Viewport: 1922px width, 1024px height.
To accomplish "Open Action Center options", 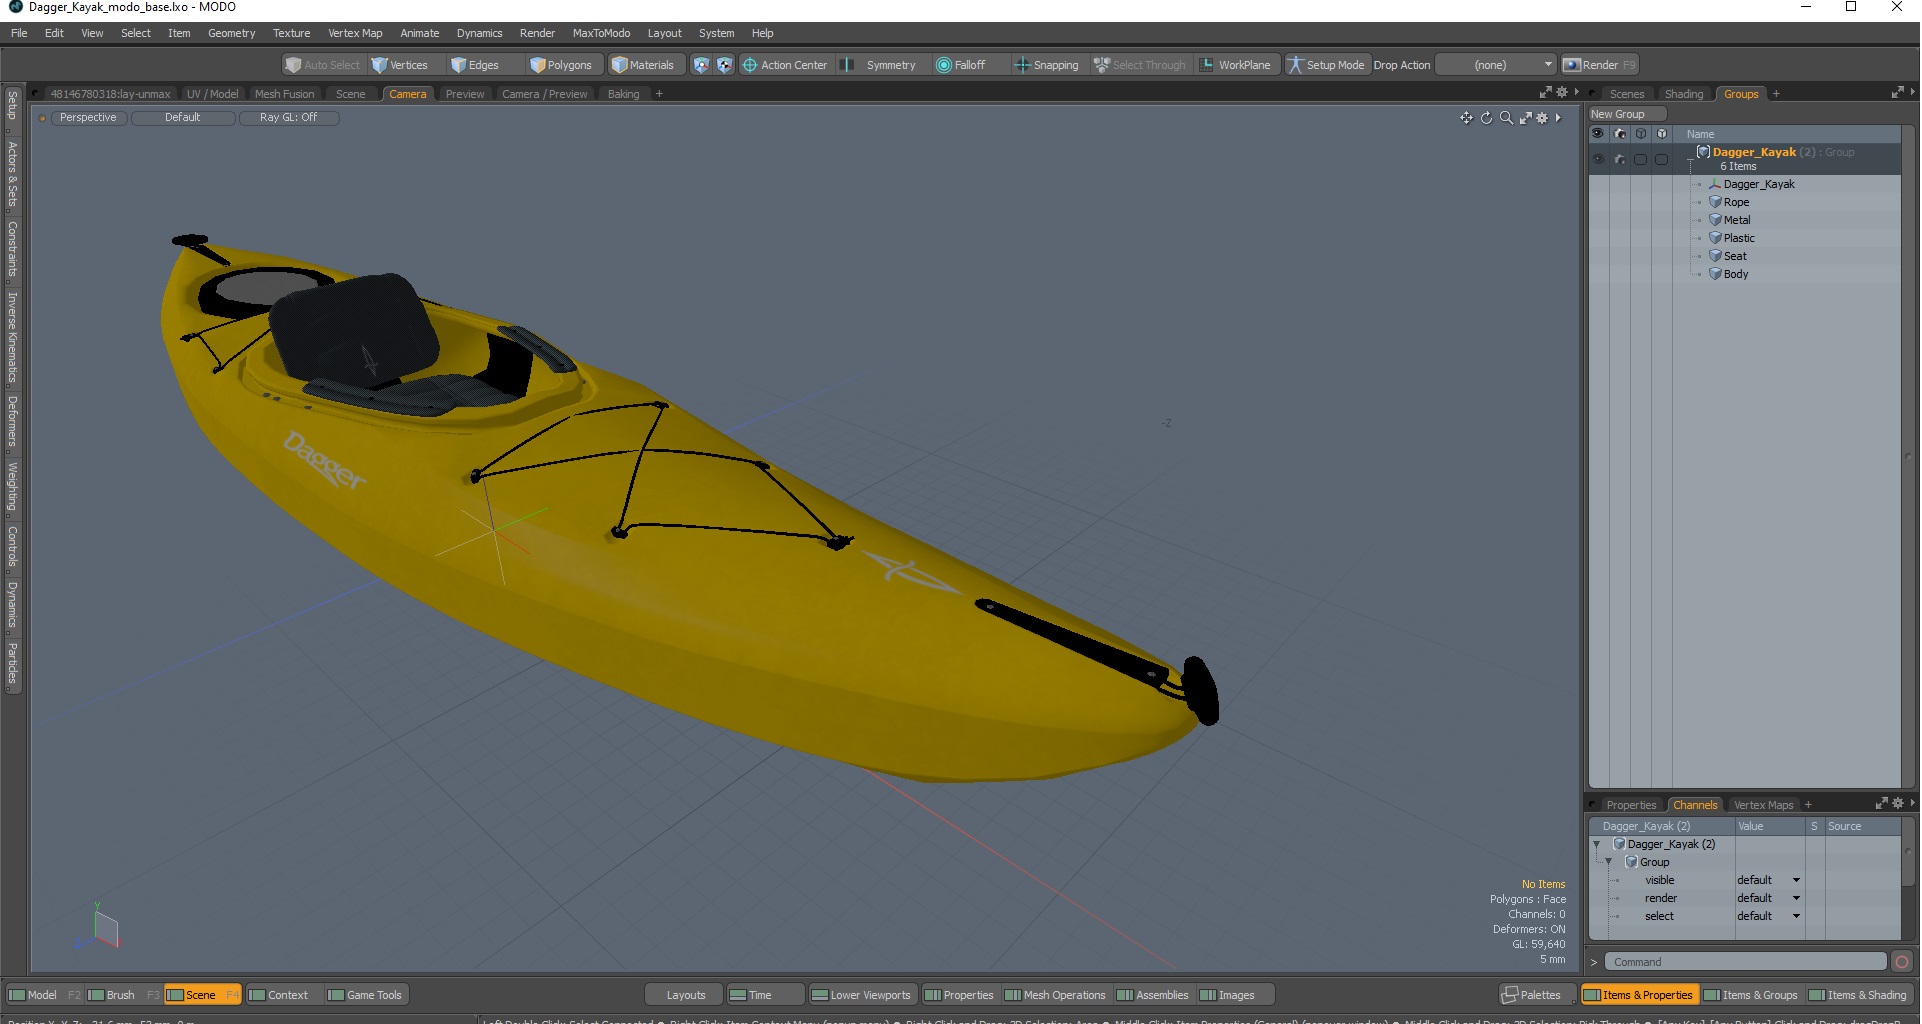I will coord(785,65).
